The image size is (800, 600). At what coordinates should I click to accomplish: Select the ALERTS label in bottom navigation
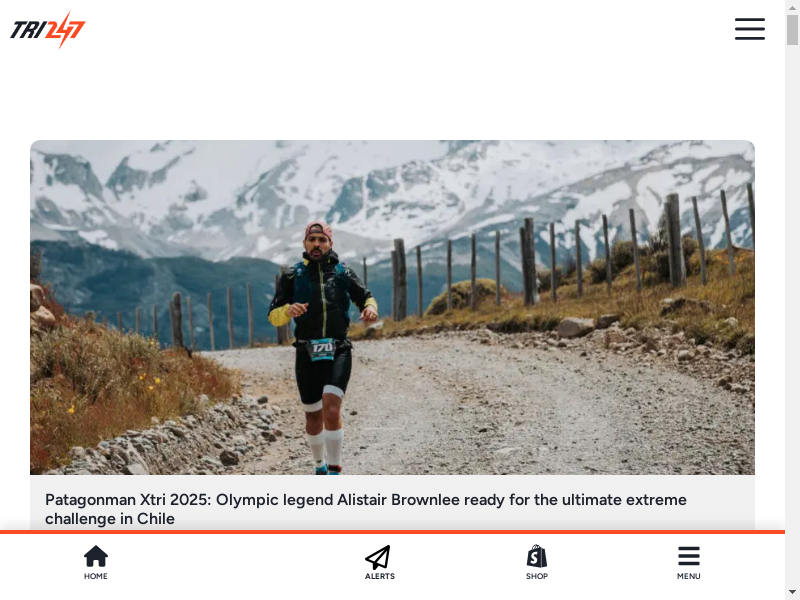(x=380, y=576)
